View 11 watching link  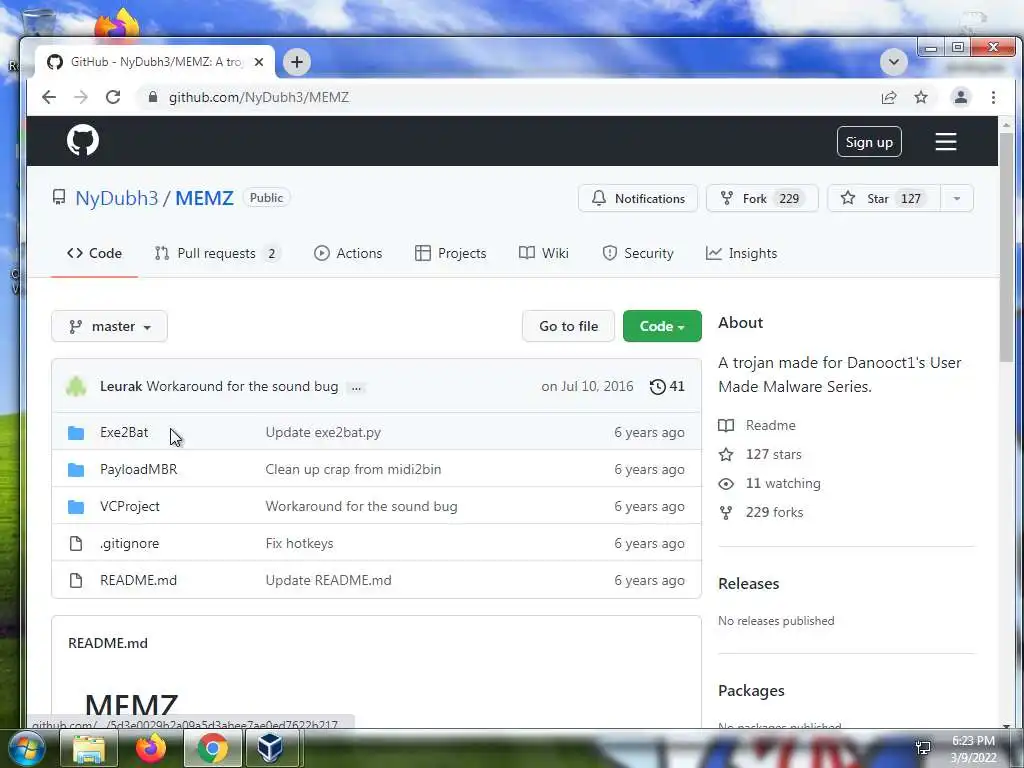pyautogui.click(x=783, y=483)
